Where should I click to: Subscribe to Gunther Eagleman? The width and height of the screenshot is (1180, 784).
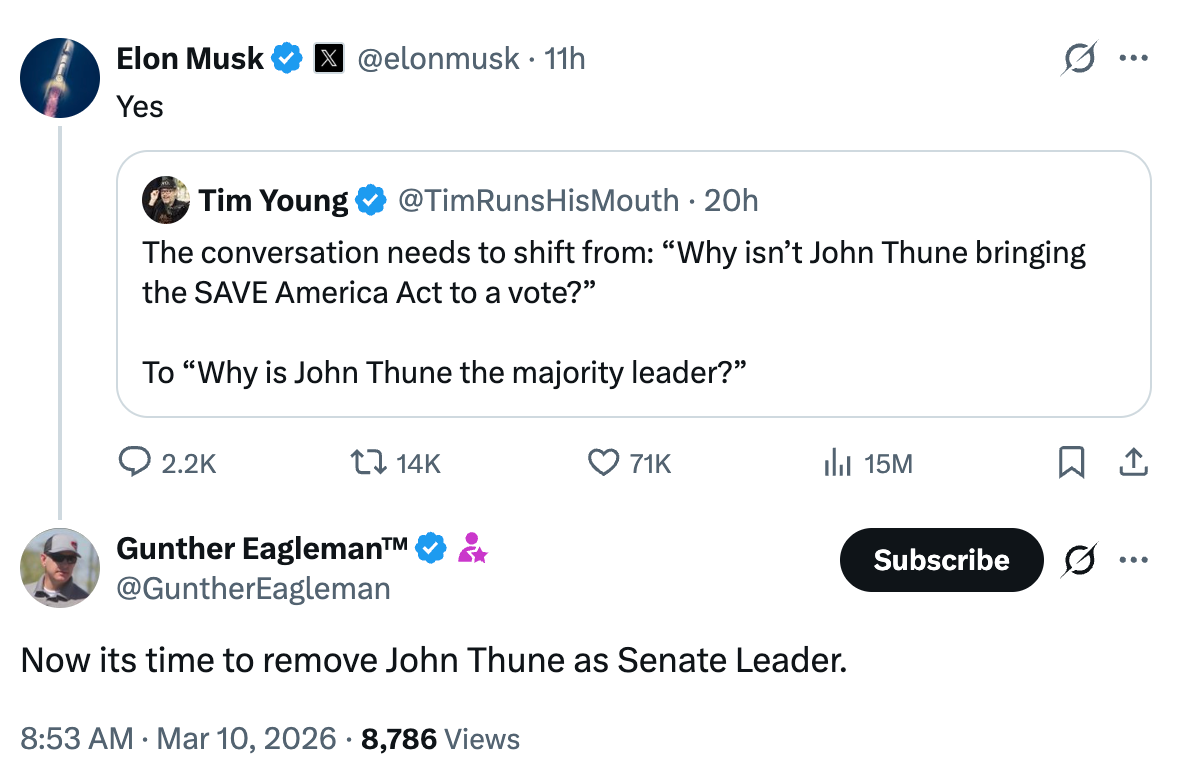coord(941,560)
